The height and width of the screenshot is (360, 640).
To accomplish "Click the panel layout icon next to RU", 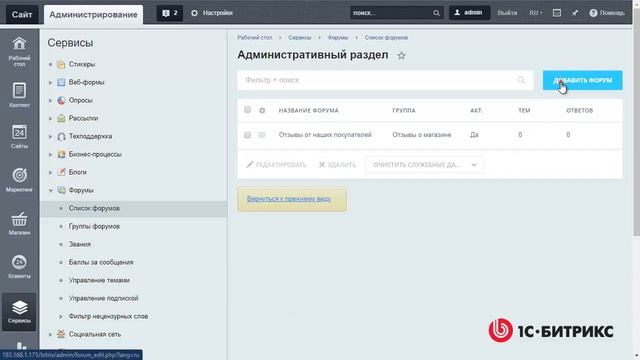I will coord(557,13).
